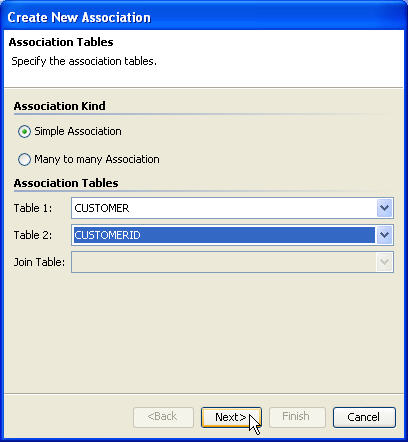Click the Association Kind section heading
408x442 pixels.
60,106
